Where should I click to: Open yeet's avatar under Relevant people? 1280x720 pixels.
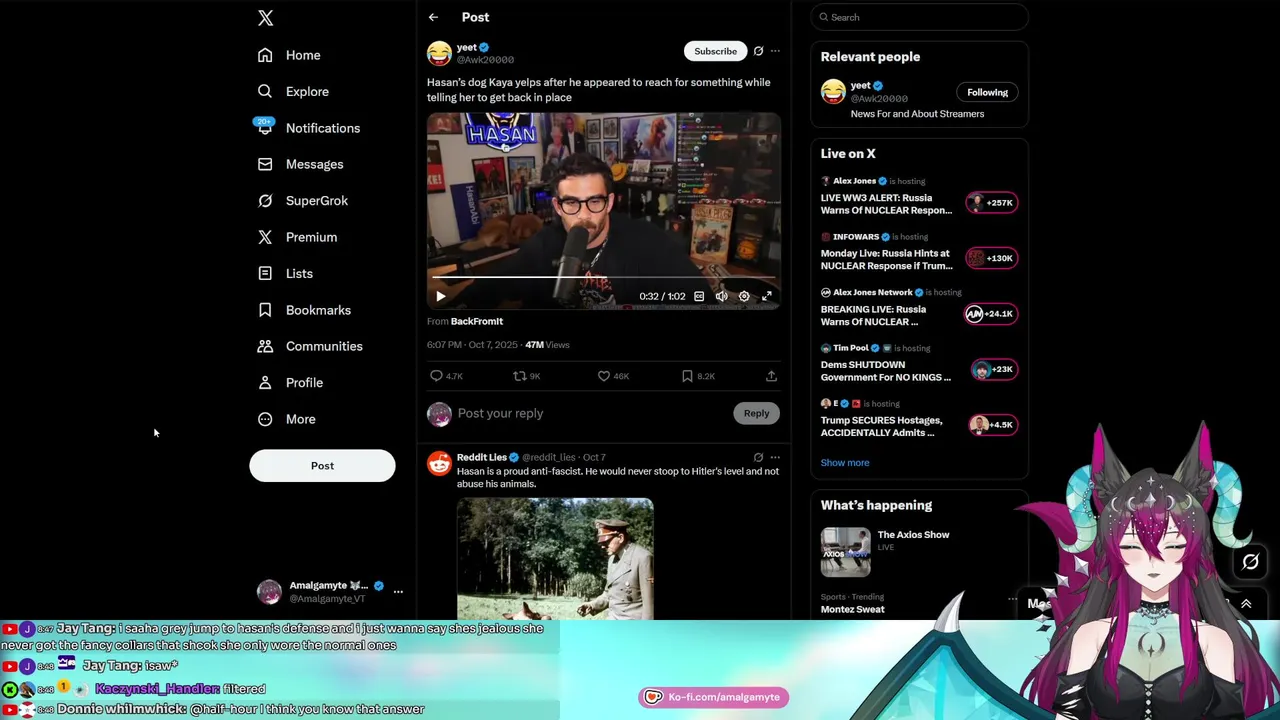click(833, 92)
